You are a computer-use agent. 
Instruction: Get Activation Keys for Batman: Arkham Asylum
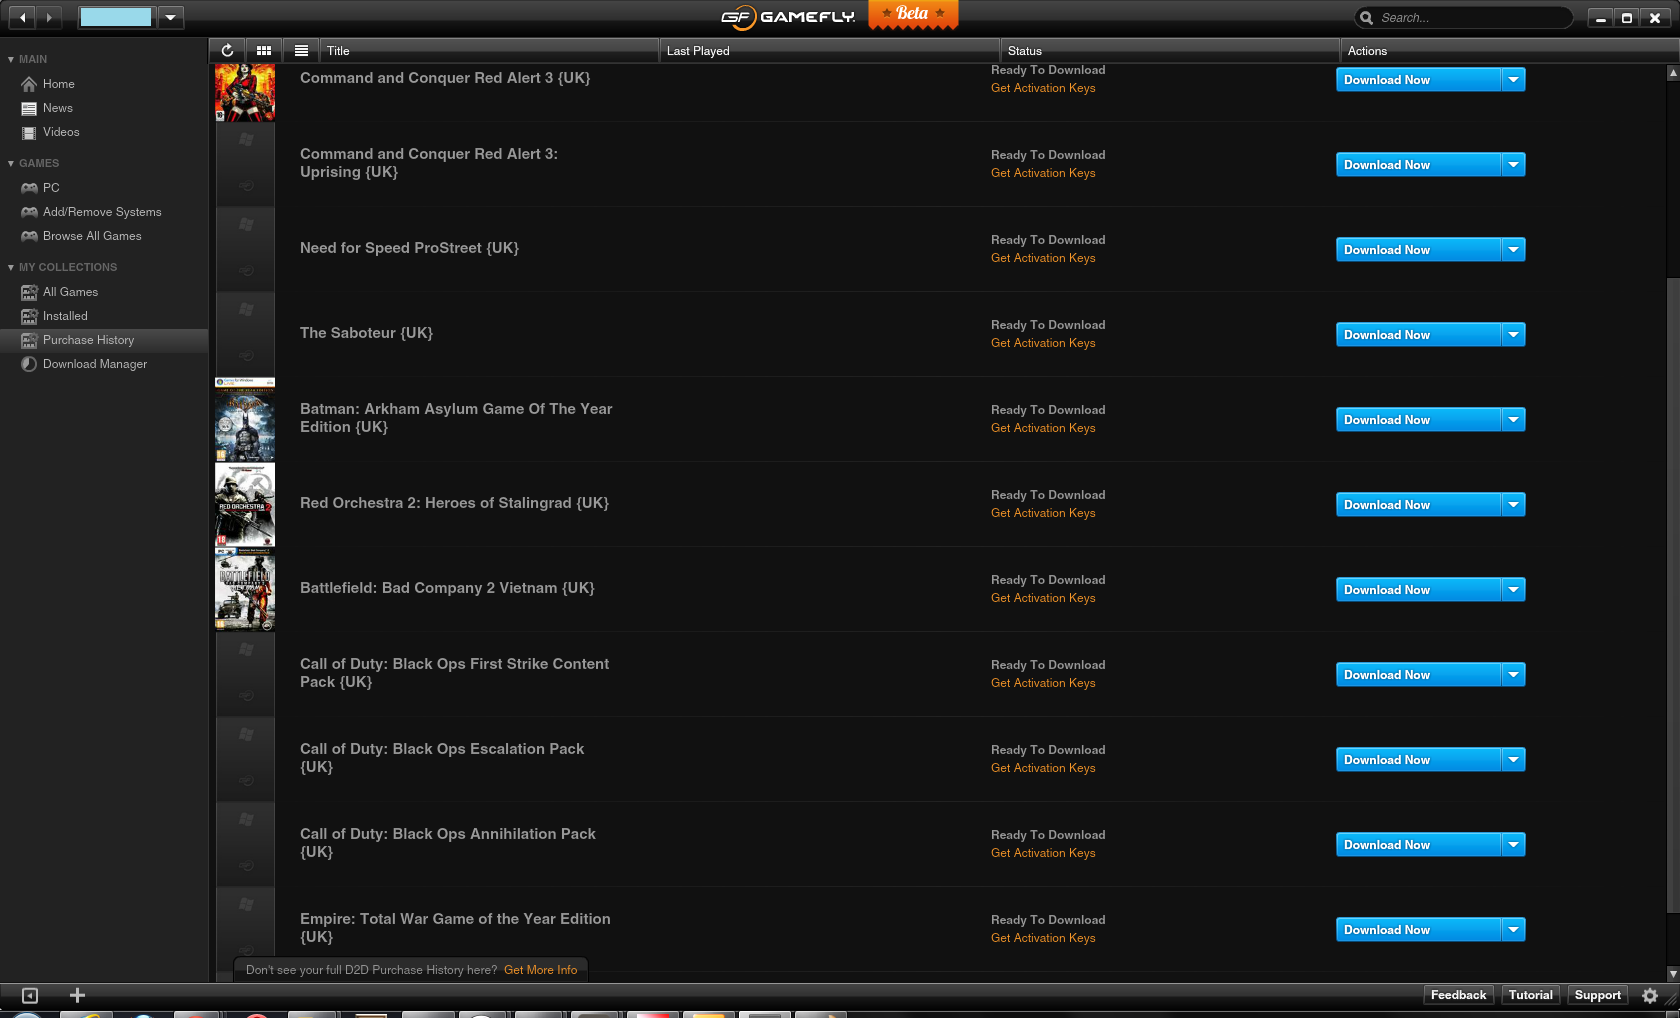coord(1043,428)
